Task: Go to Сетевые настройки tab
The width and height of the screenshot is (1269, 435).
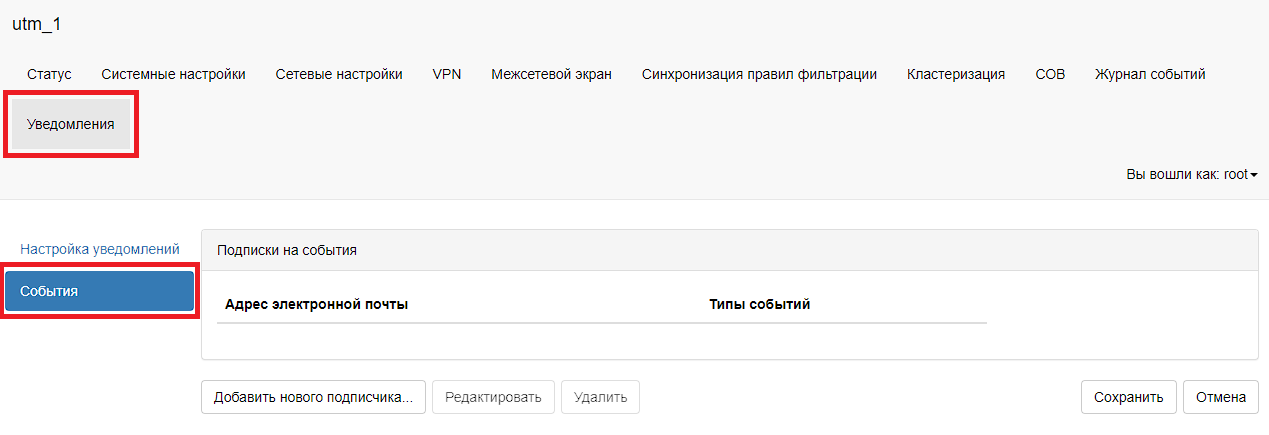Action: 339,74
